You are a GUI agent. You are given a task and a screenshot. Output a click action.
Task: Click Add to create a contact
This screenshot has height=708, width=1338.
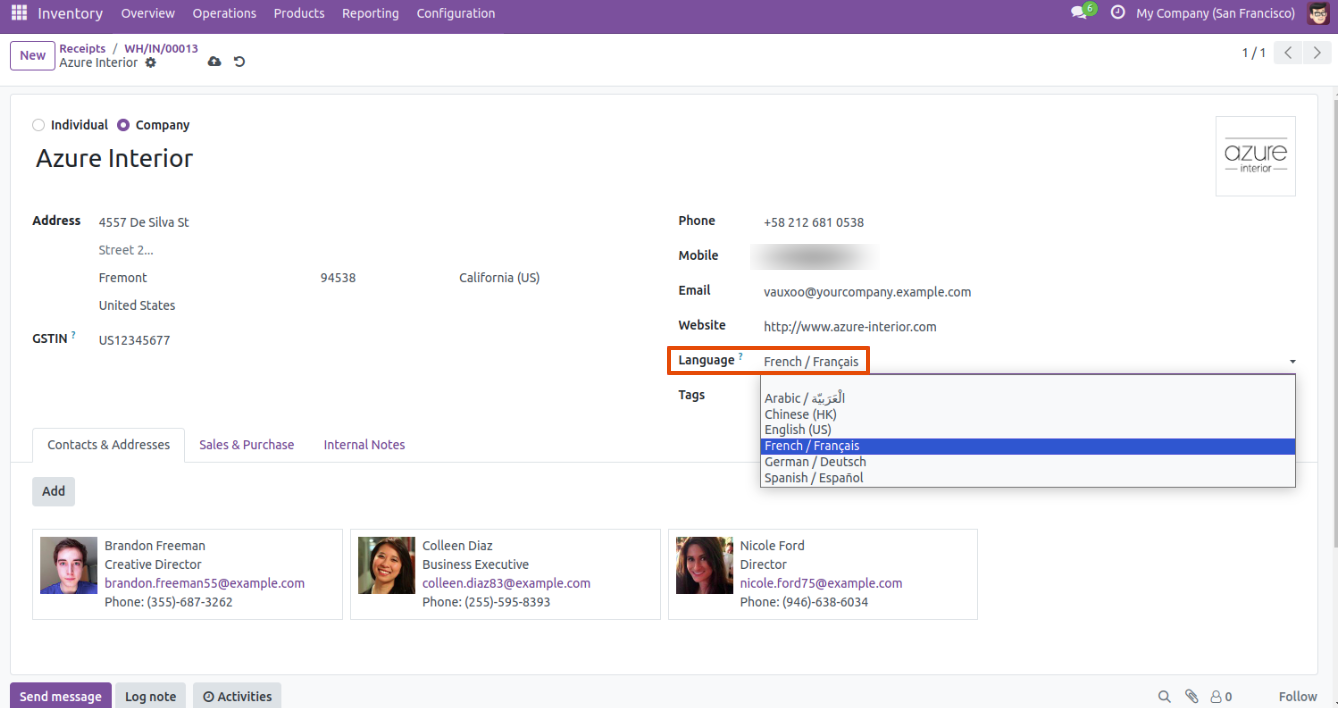click(54, 491)
